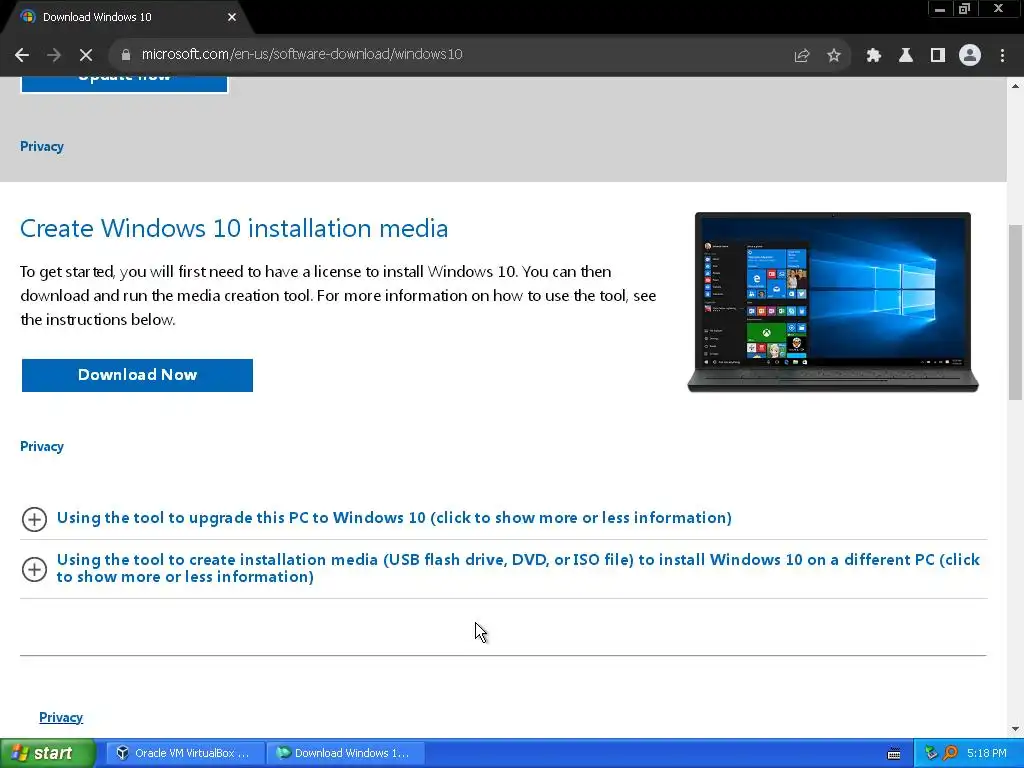Click the network tray icon
Image resolution: width=1024 pixels, height=768 pixels.
pyautogui.click(x=931, y=754)
